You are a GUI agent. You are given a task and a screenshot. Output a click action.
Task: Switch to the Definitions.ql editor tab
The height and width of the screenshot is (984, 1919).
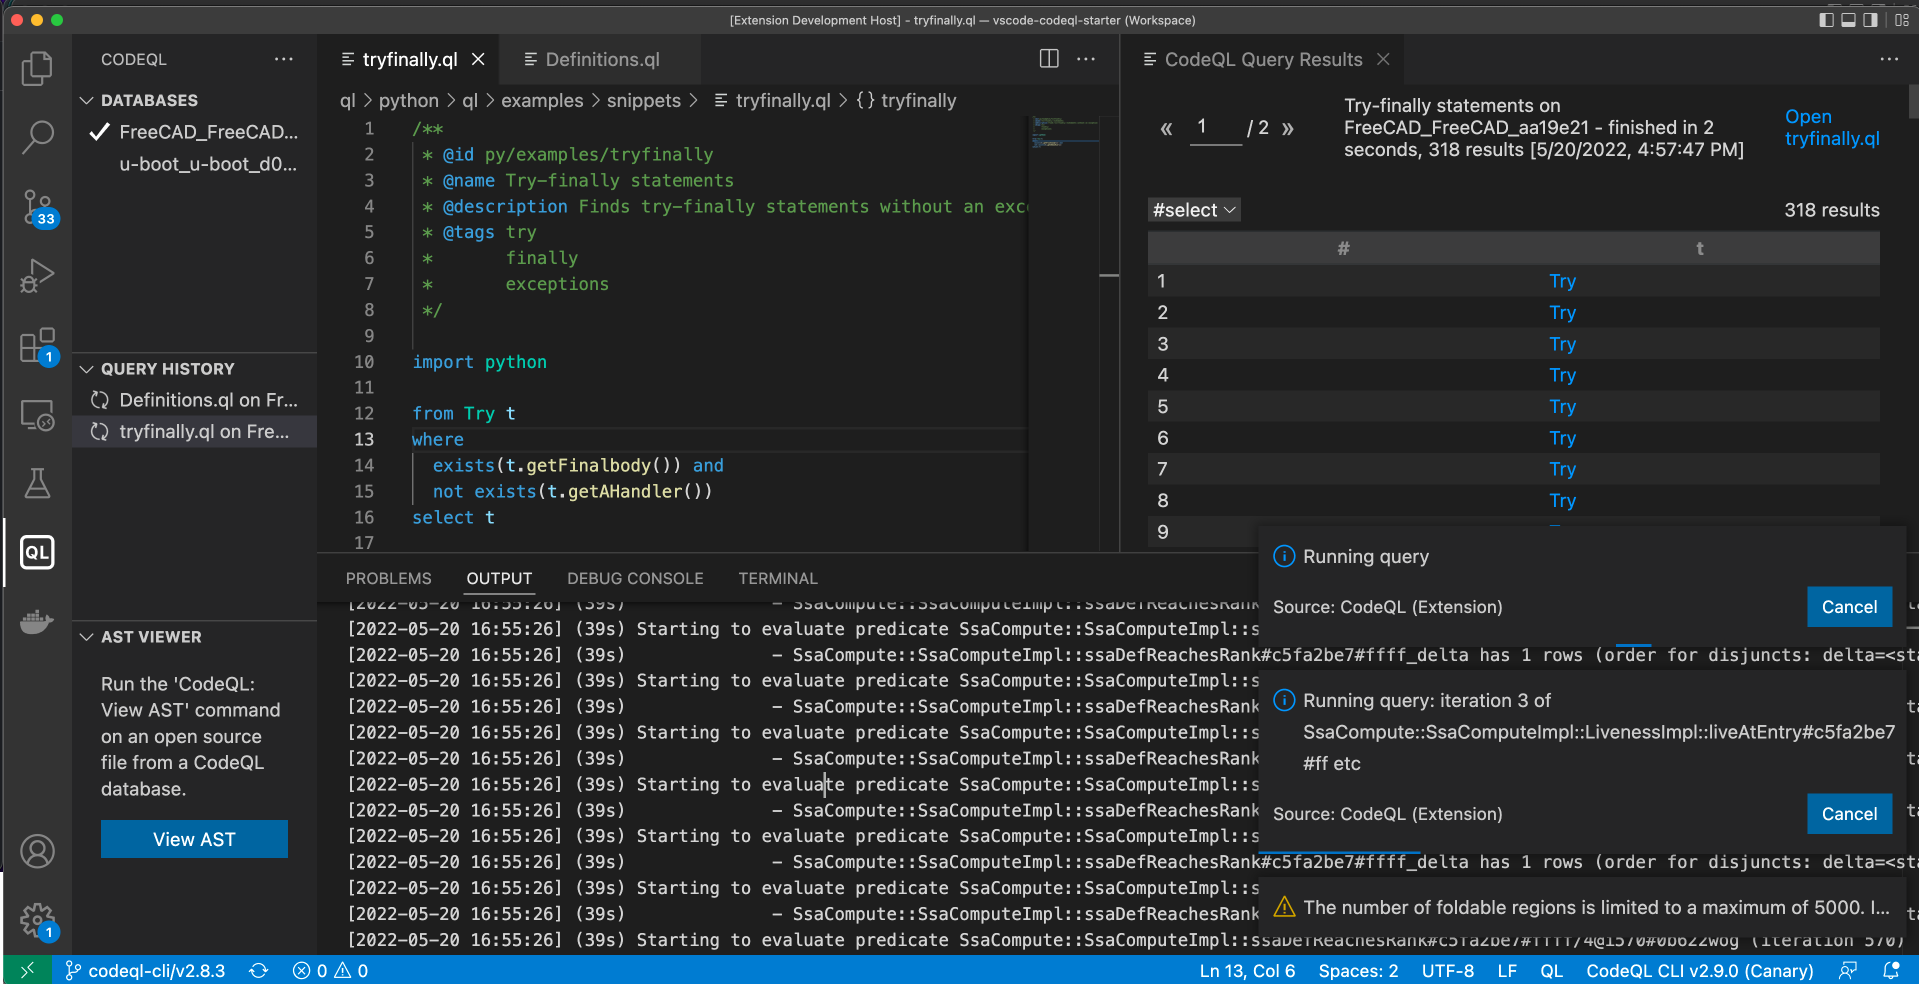click(x=601, y=59)
